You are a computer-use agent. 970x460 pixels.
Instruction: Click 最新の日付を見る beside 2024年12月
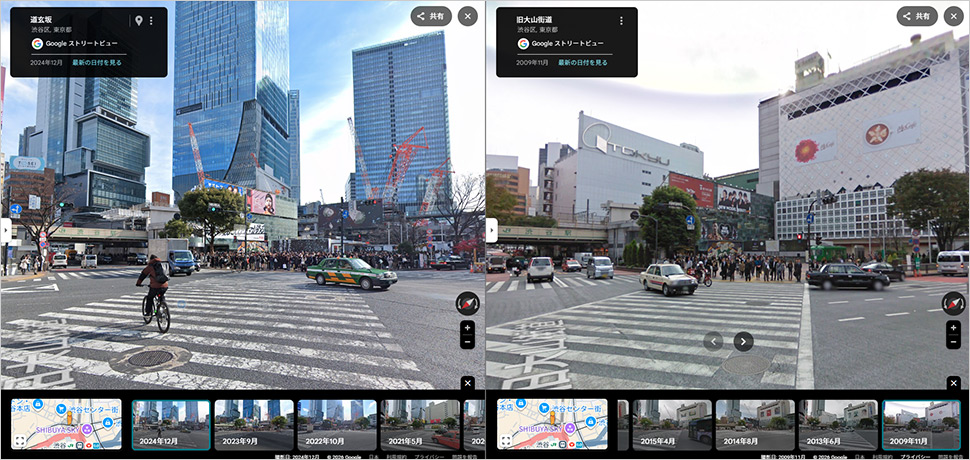coord(97,62)
